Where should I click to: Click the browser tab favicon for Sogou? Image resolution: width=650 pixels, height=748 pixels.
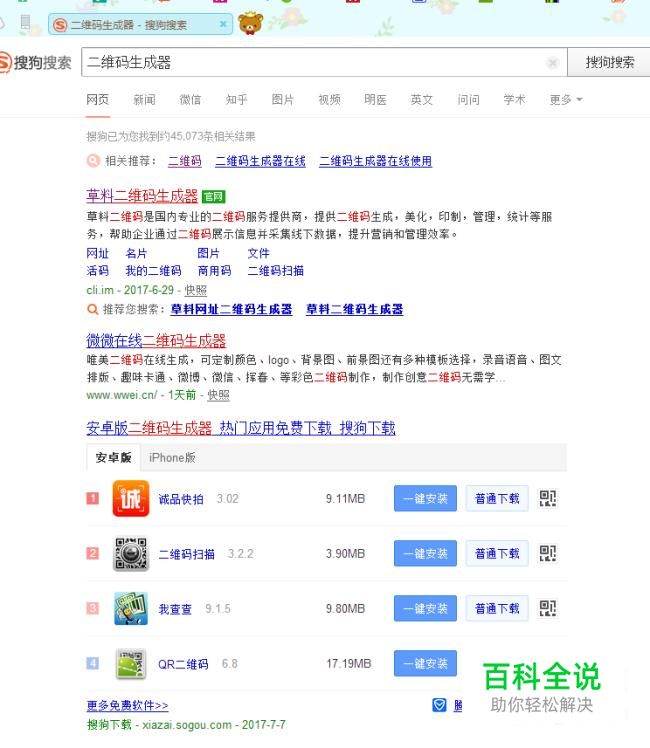[60, 25]
